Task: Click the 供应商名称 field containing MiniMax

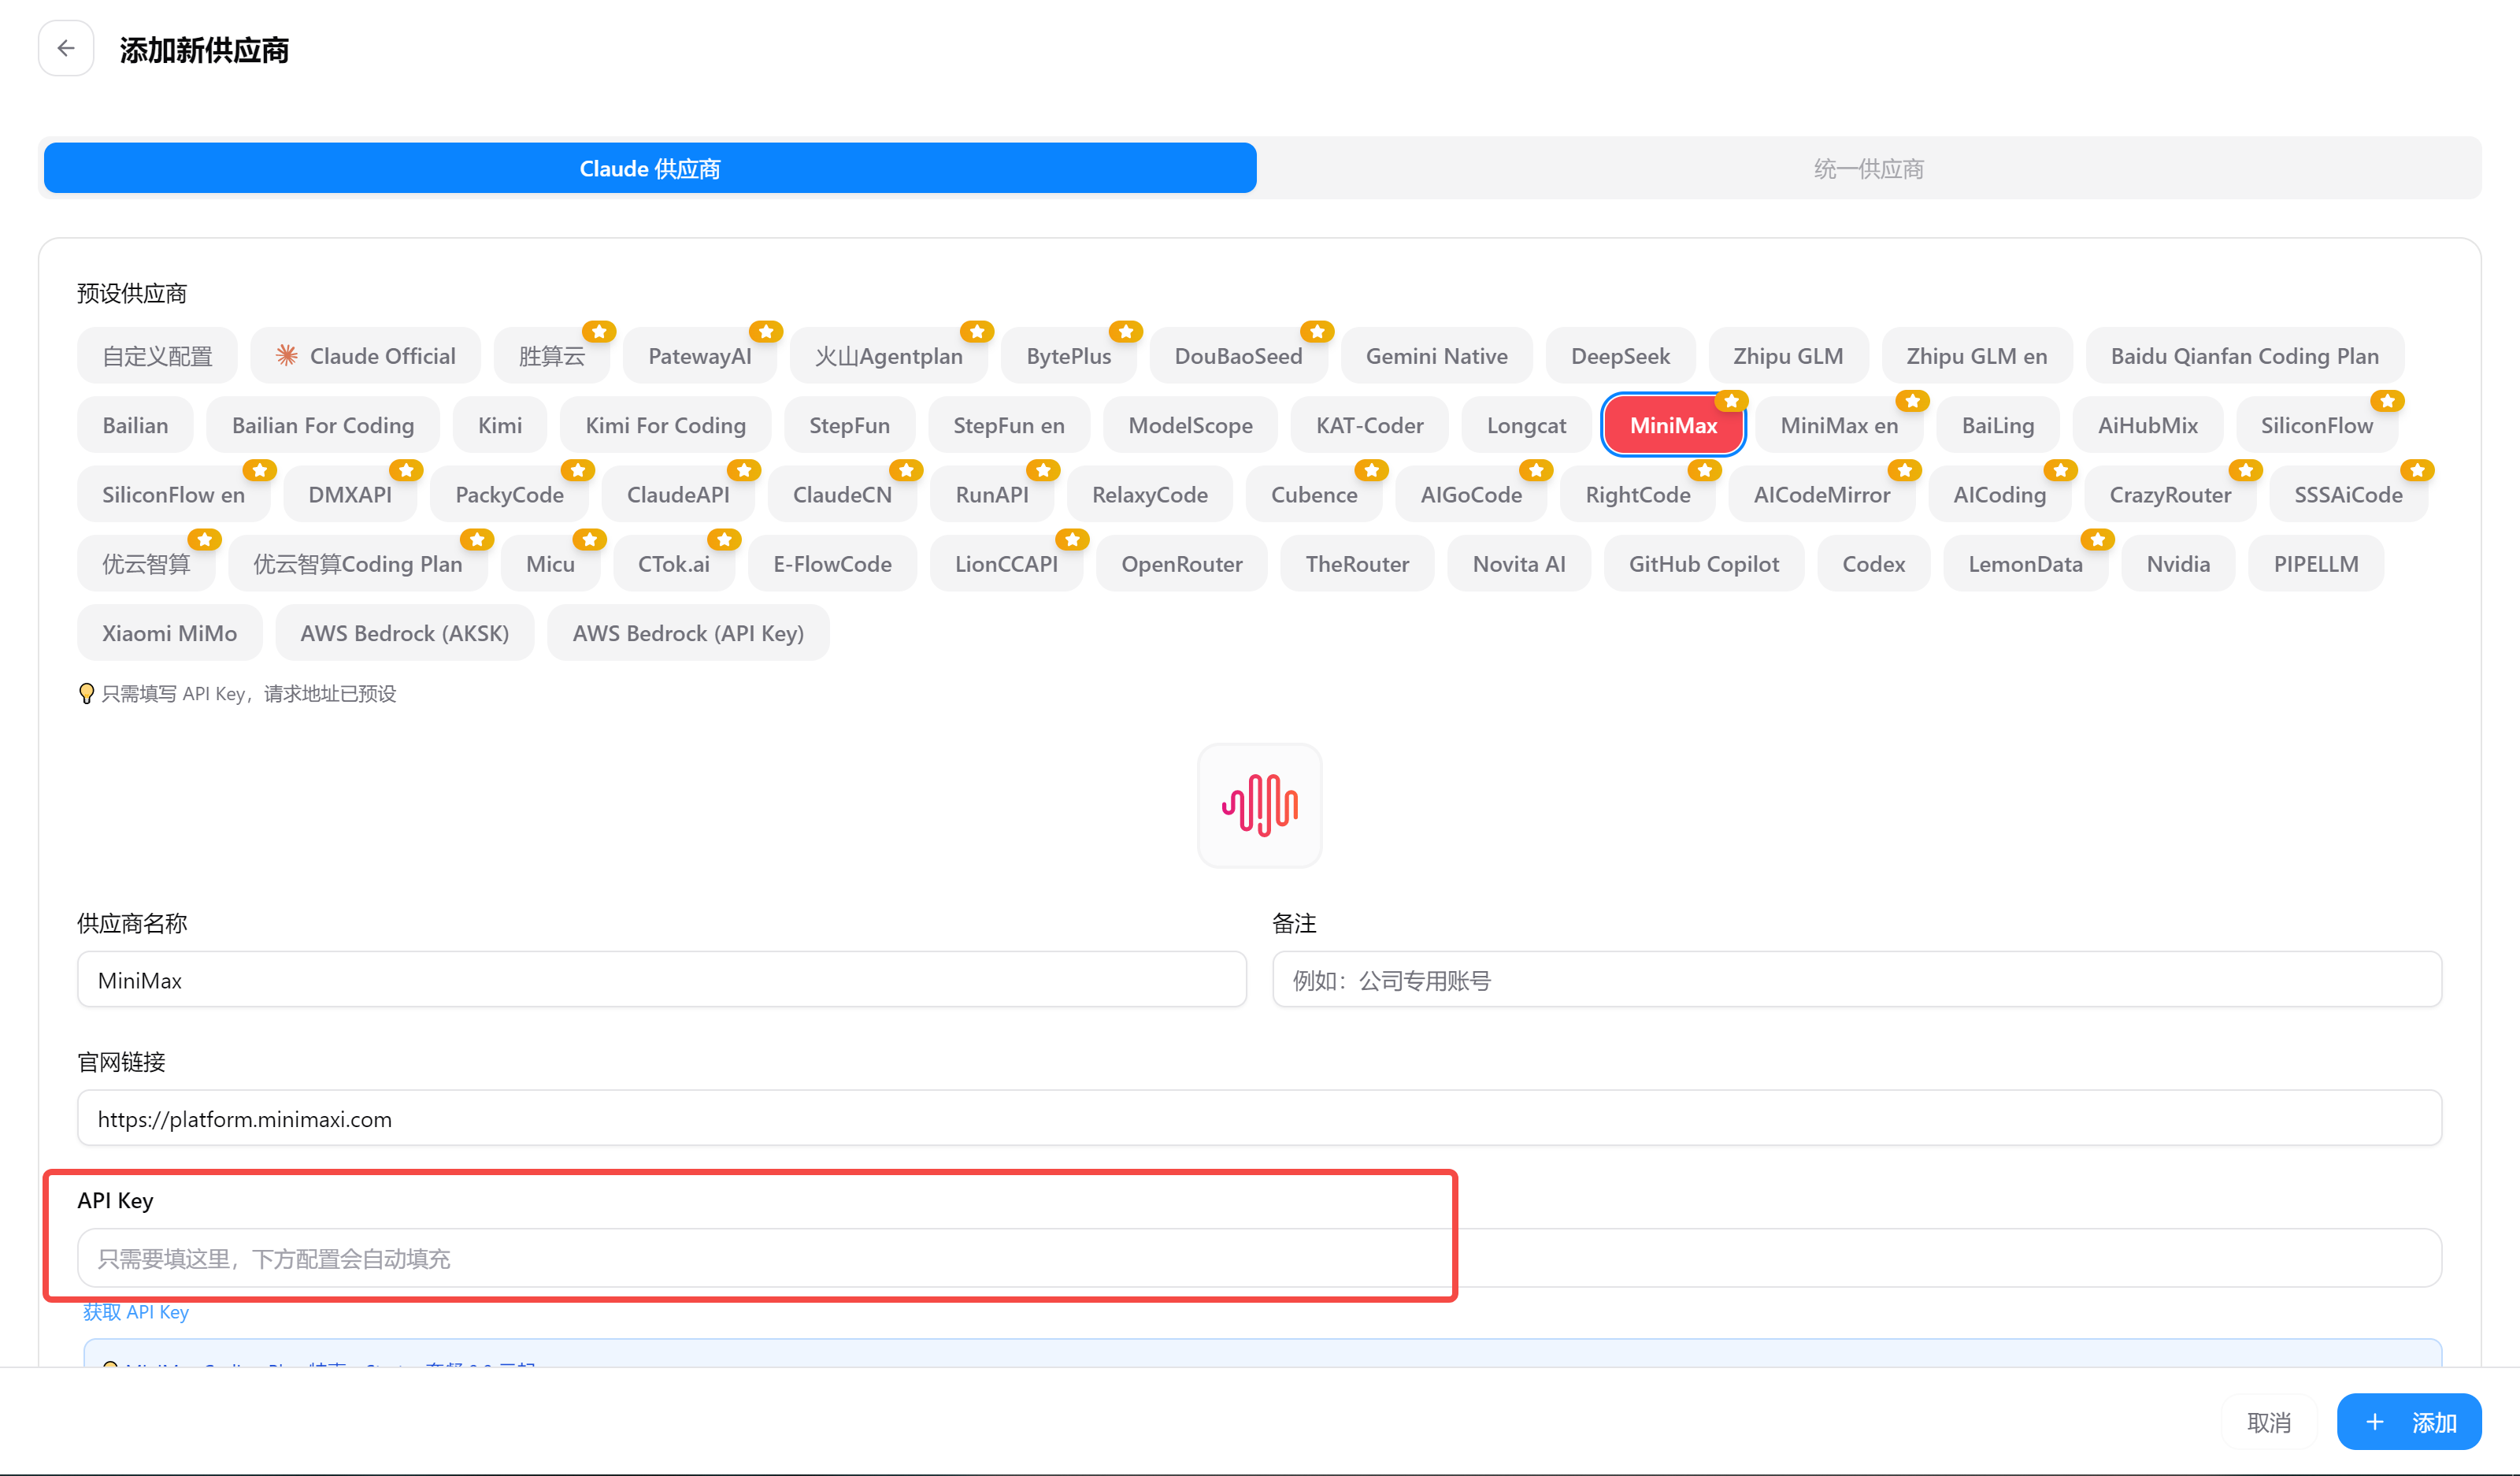Action: click(662, 979)
